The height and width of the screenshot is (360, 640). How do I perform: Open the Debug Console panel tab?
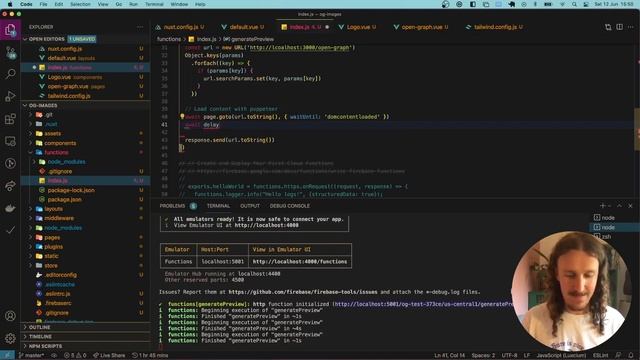tap(289, 206)
